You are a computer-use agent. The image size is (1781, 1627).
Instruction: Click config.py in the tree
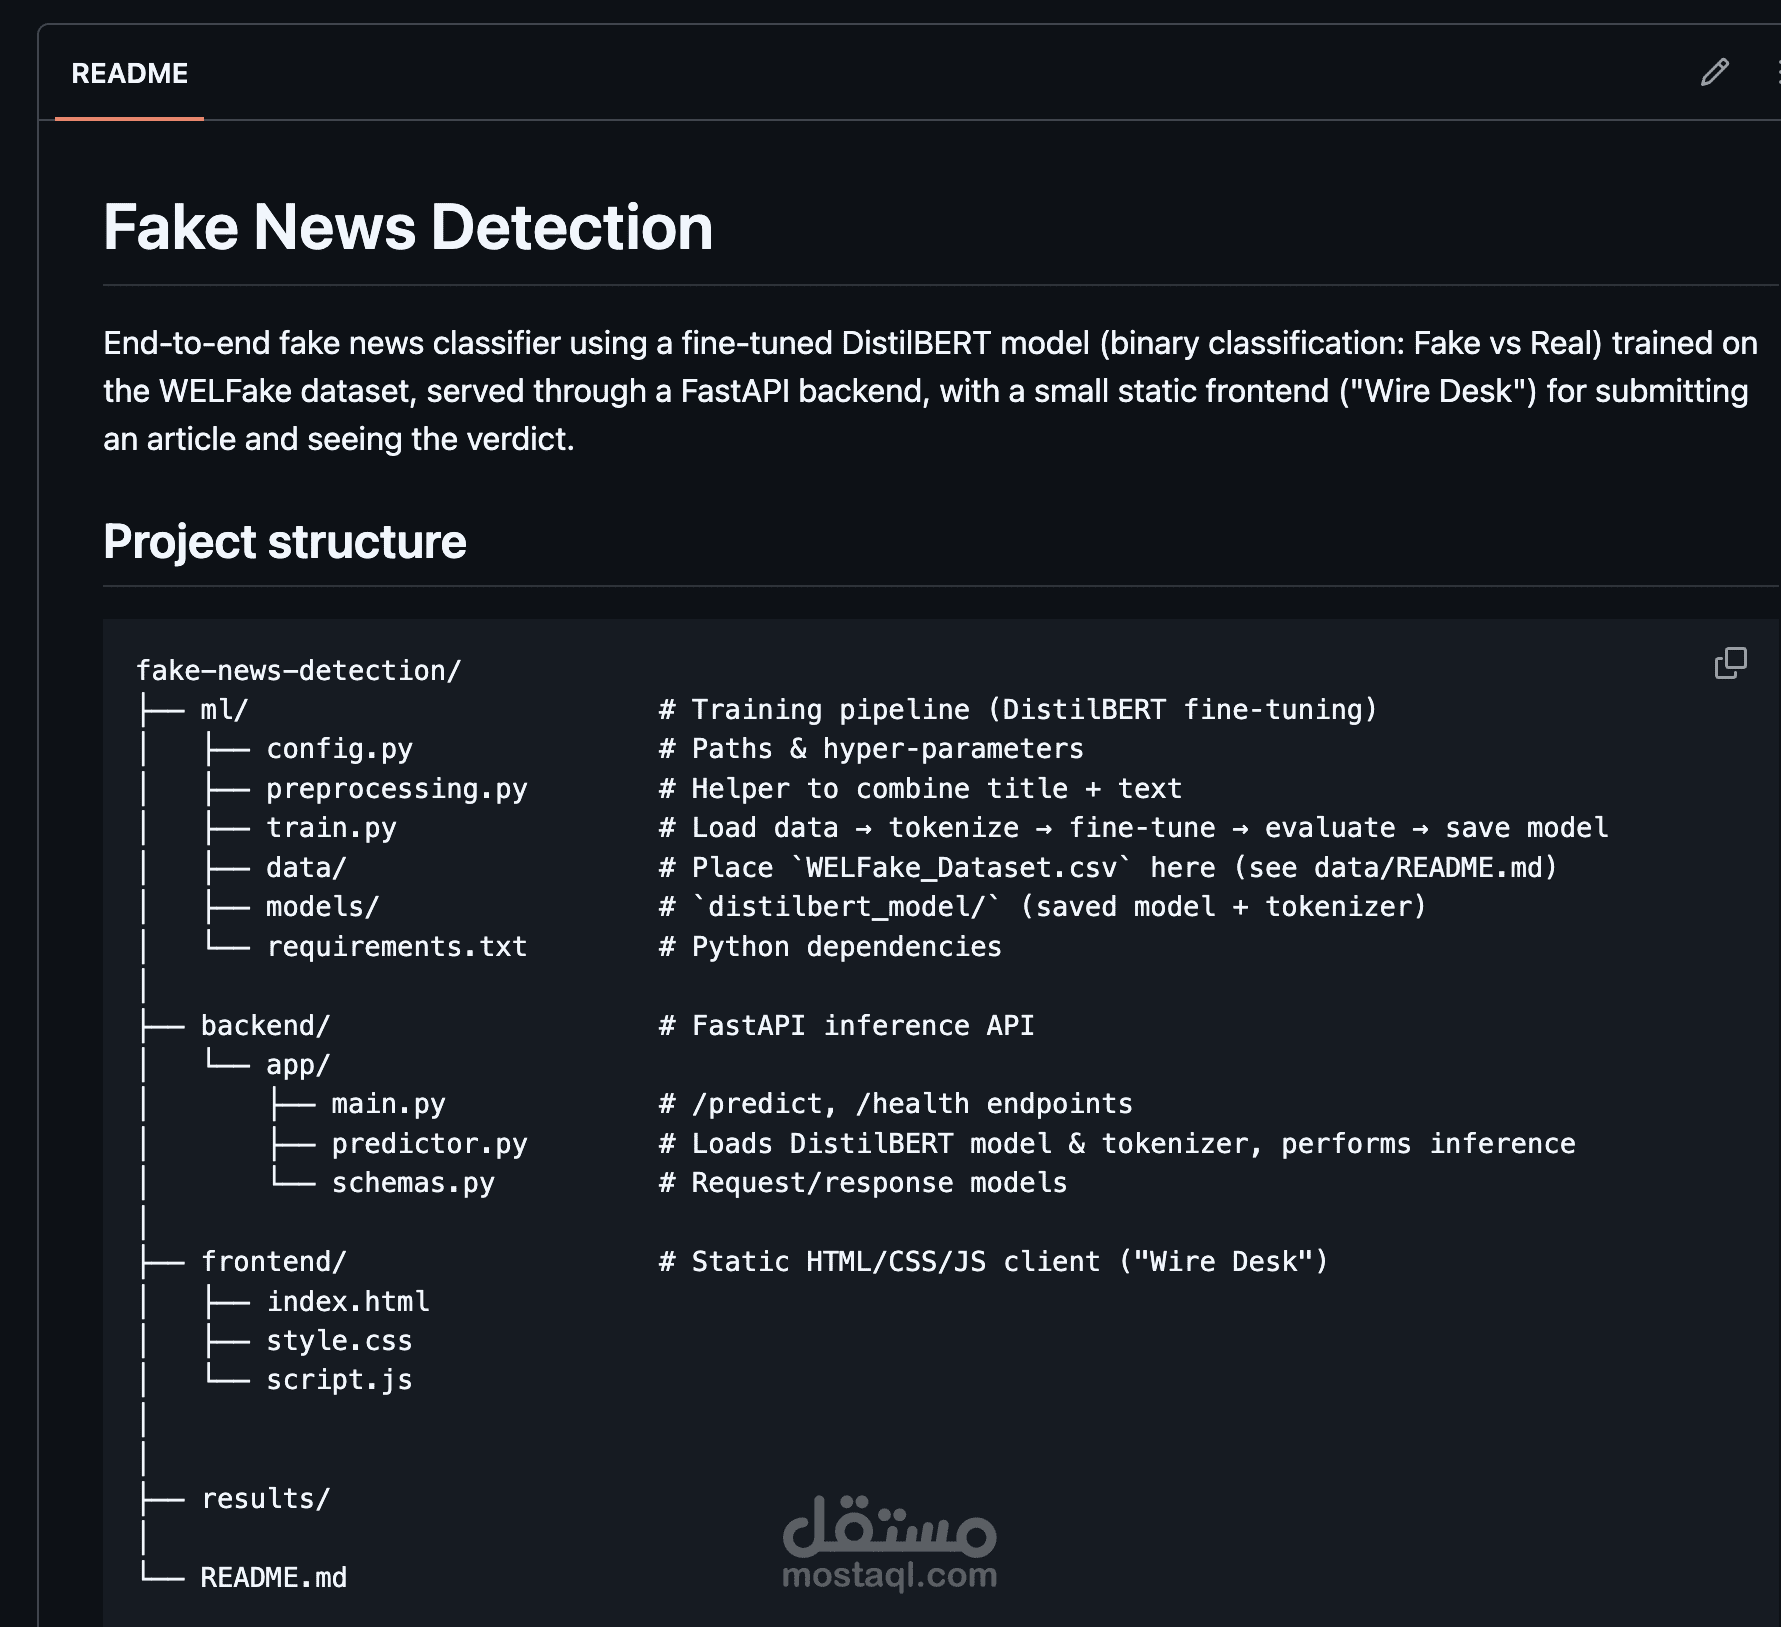tap(339, 749)
